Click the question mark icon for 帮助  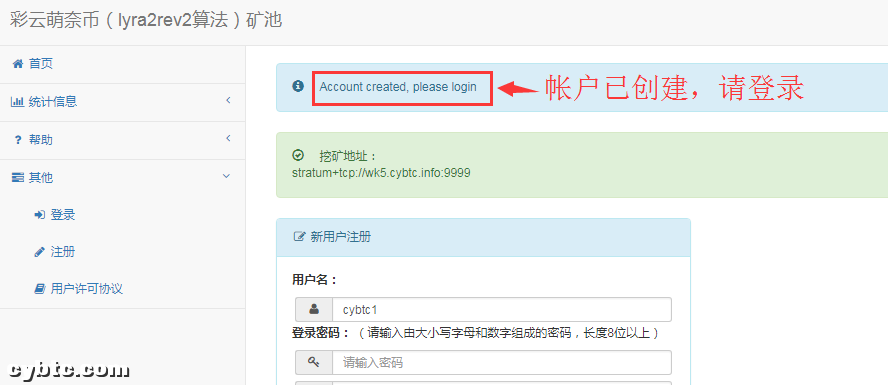click(18, 140)
